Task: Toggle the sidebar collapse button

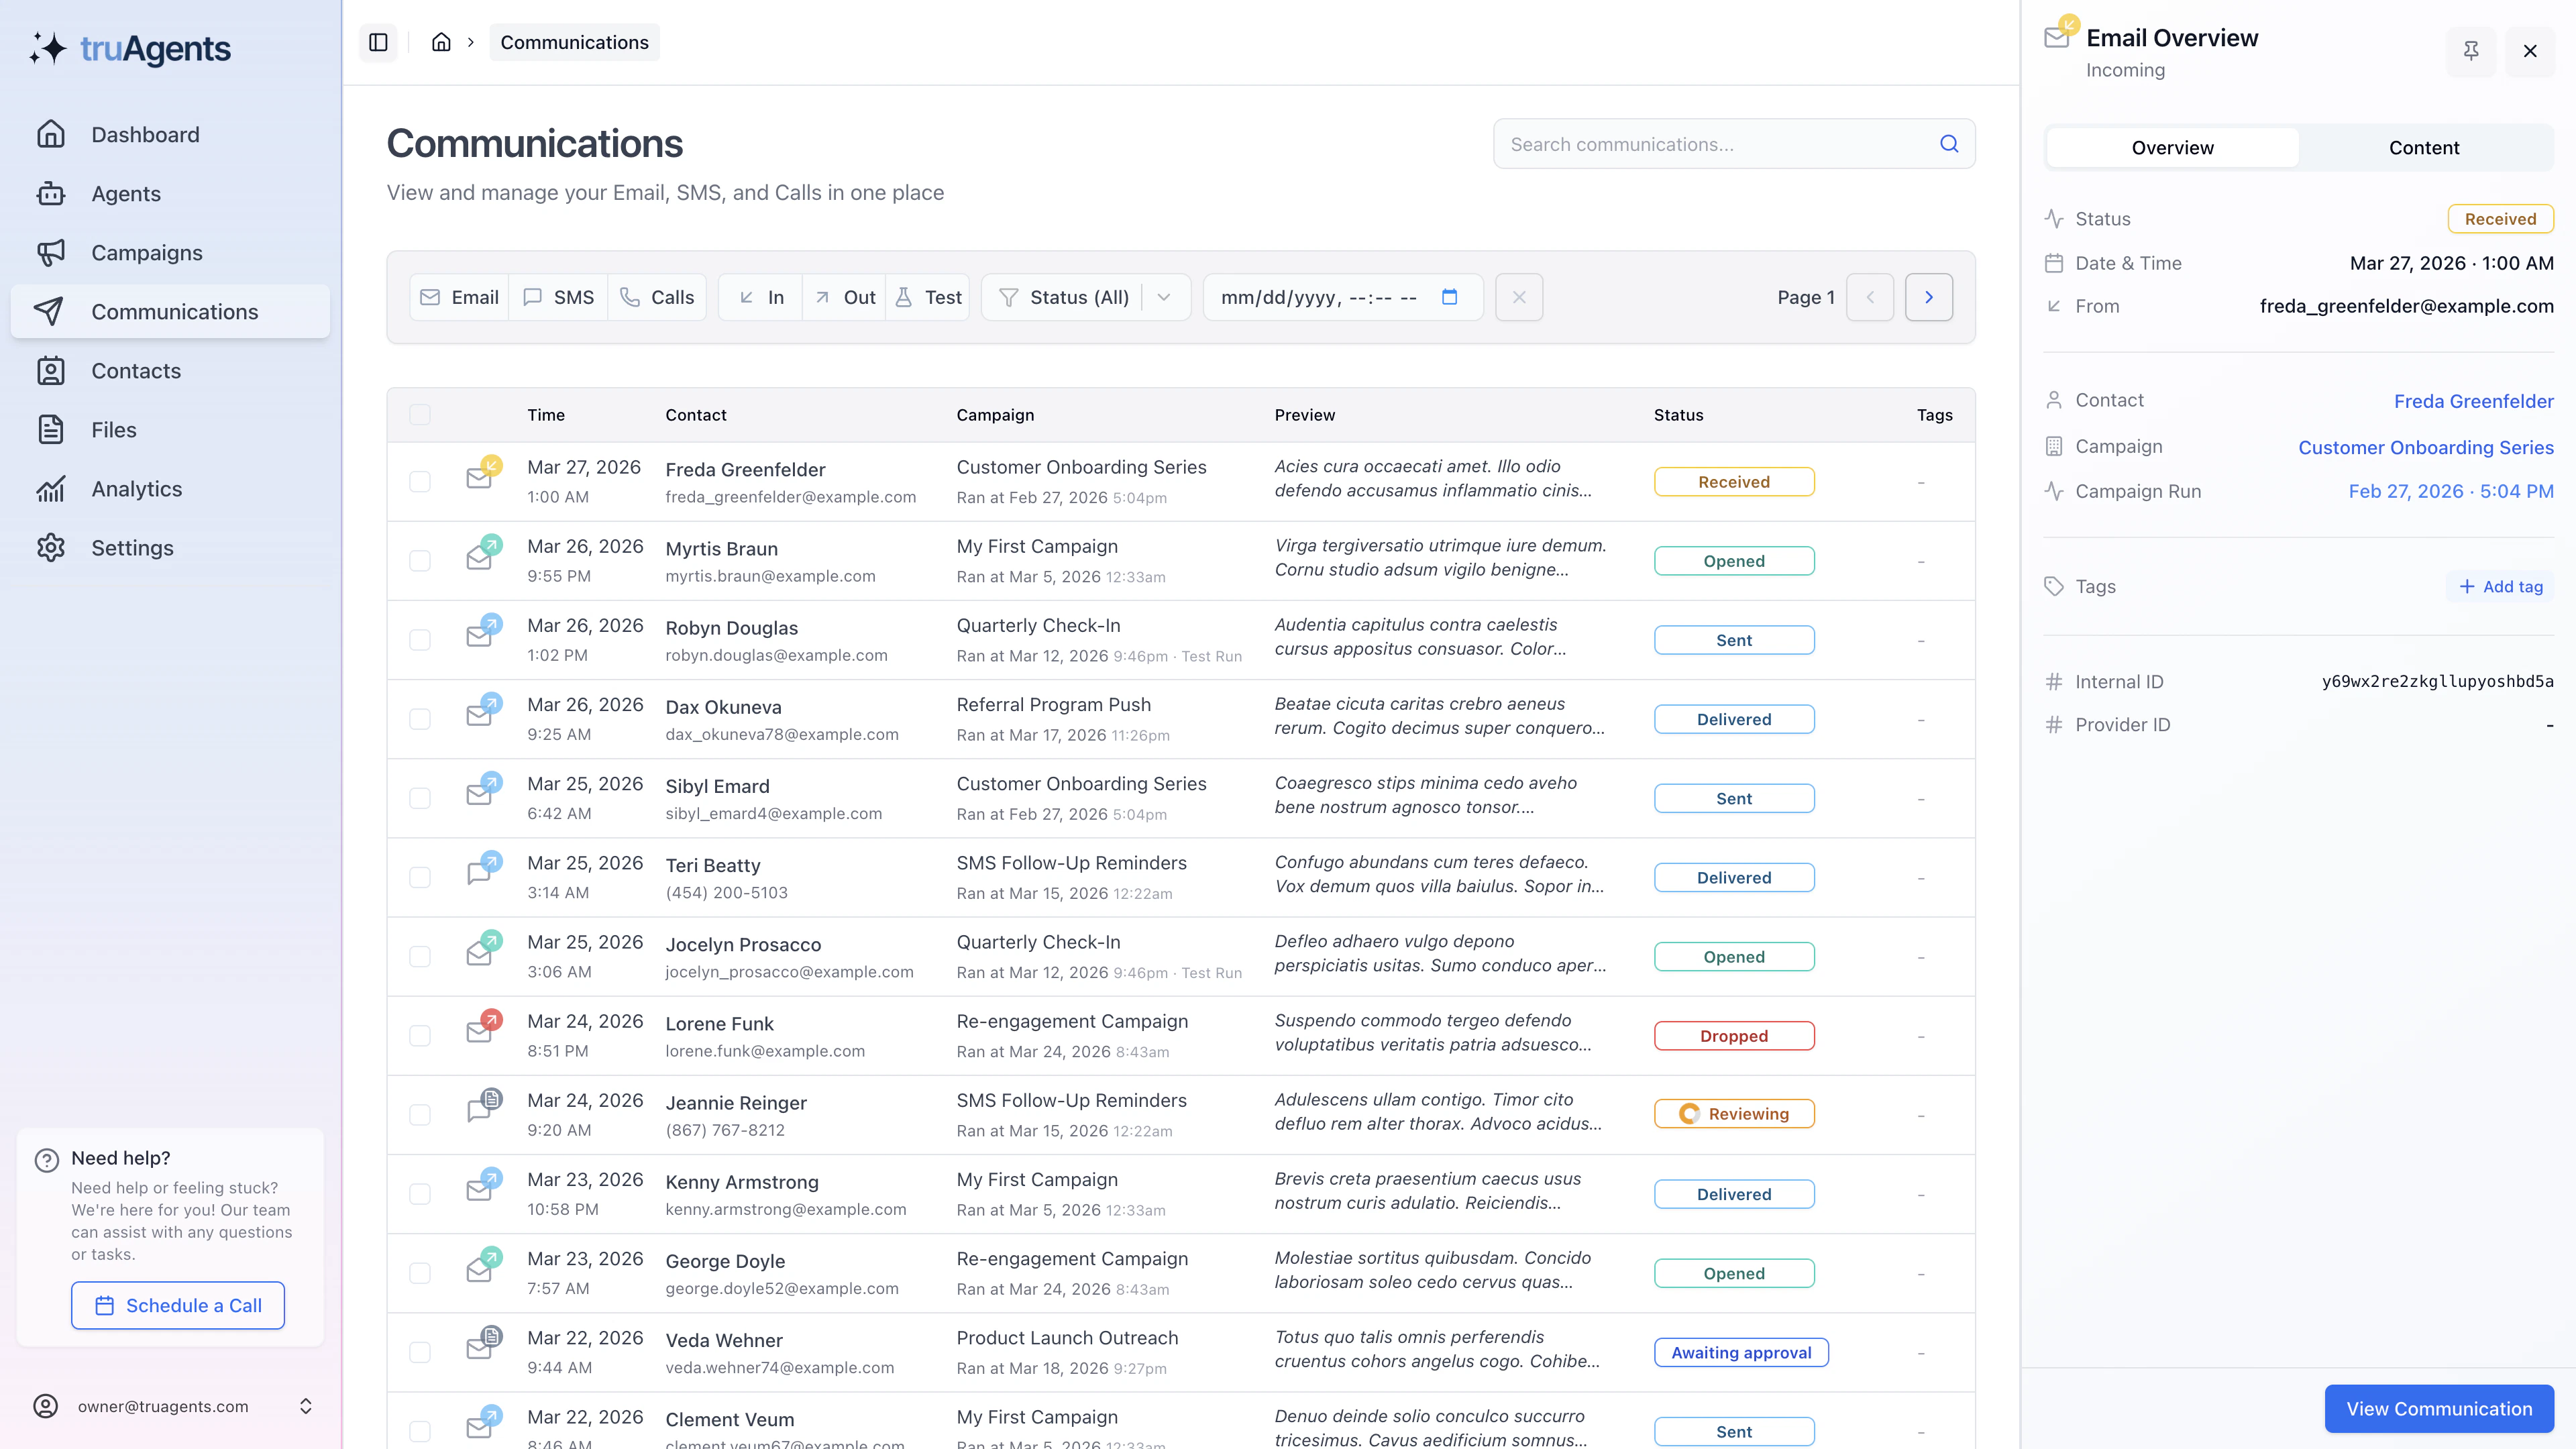Action: (378, 42)
